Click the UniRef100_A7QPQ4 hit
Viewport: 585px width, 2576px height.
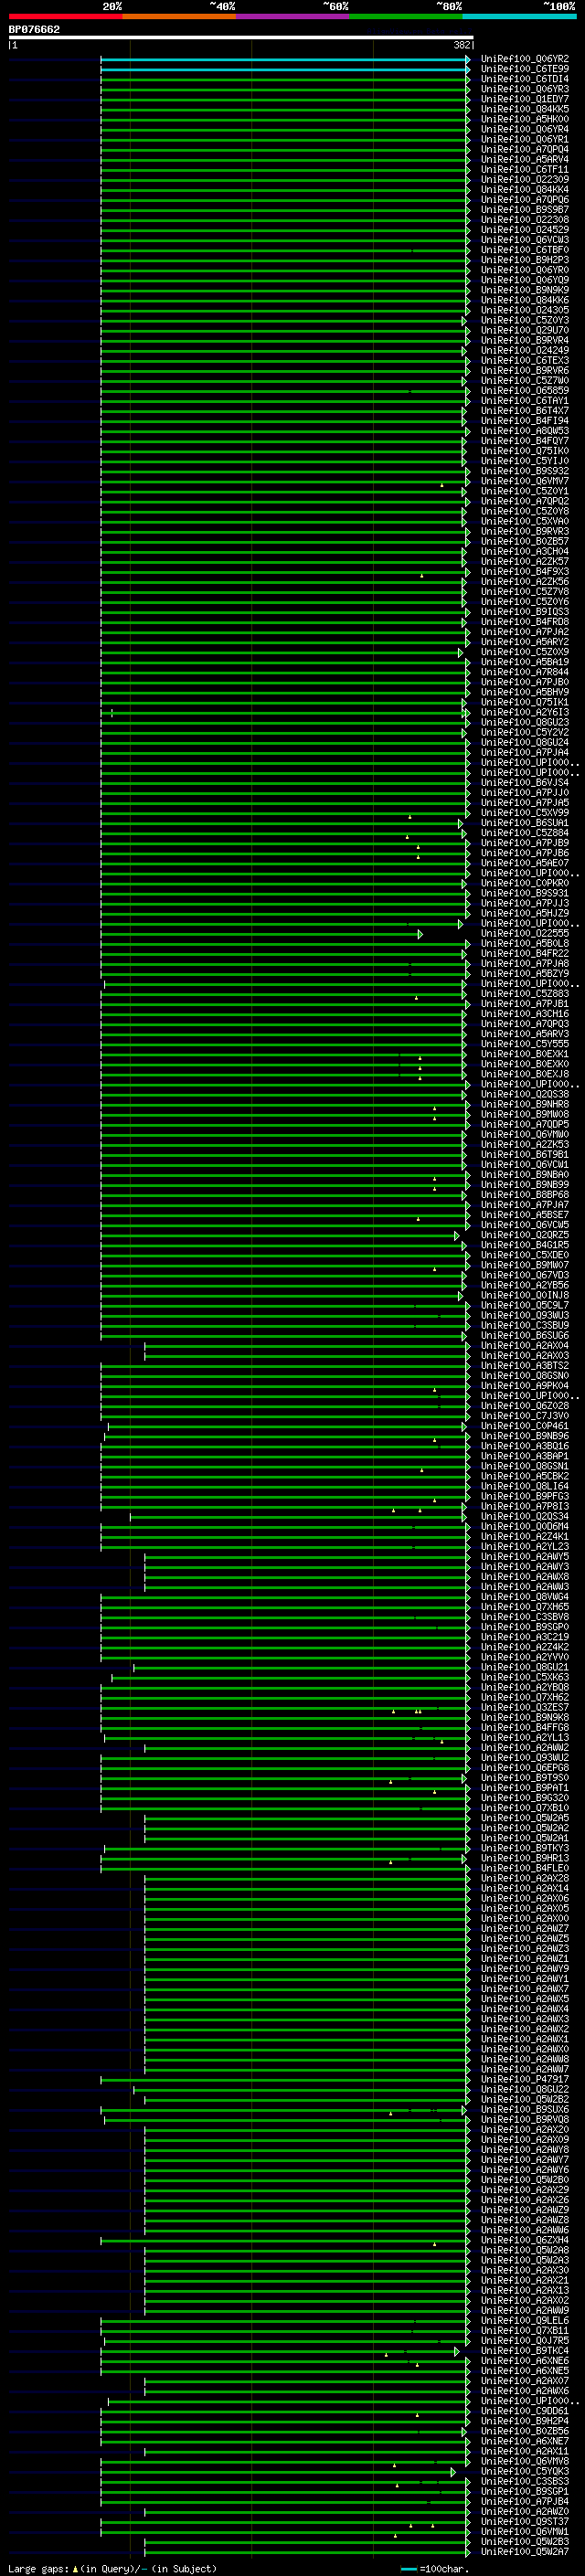click(525, 150)
